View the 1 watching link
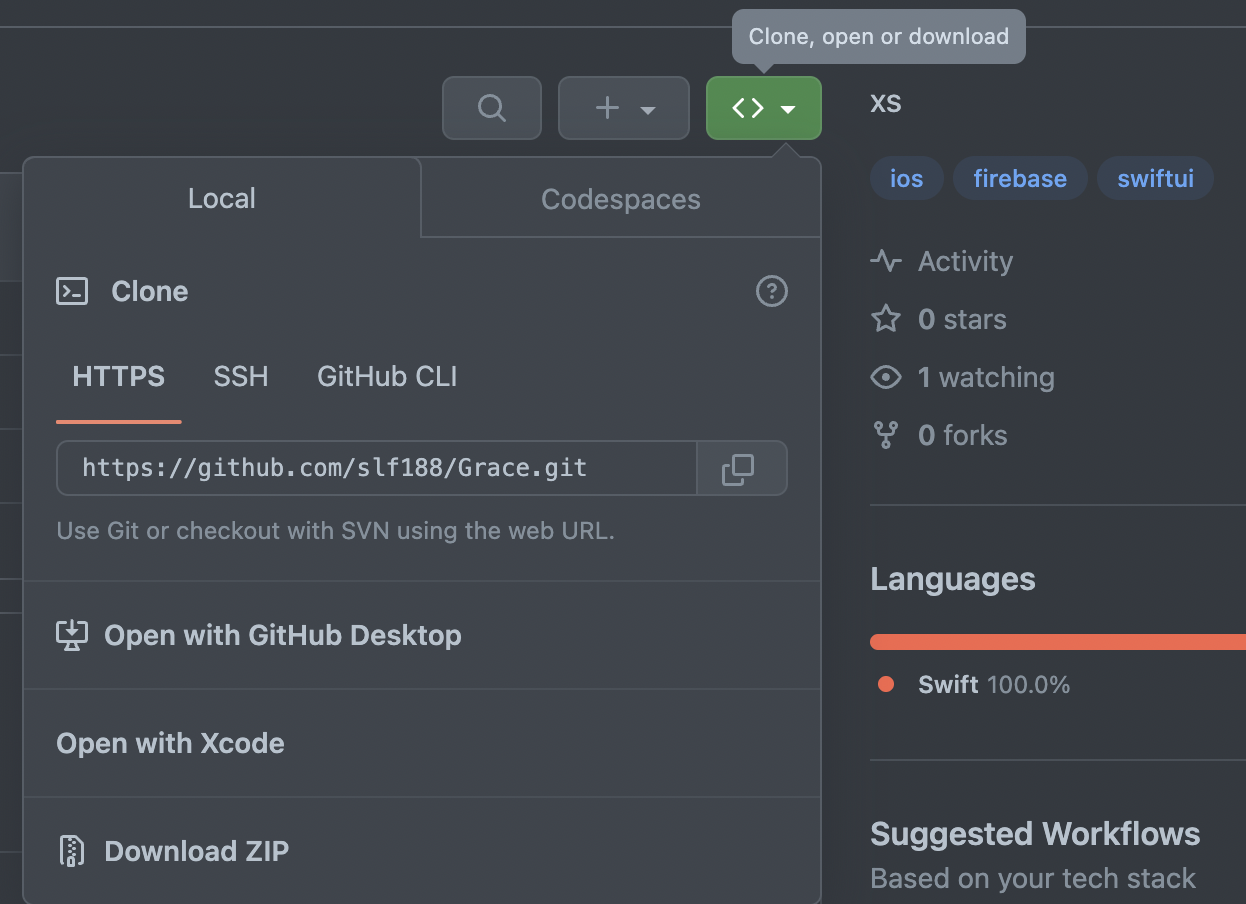This screenshot has height=904, width=1246. point(963,377)
